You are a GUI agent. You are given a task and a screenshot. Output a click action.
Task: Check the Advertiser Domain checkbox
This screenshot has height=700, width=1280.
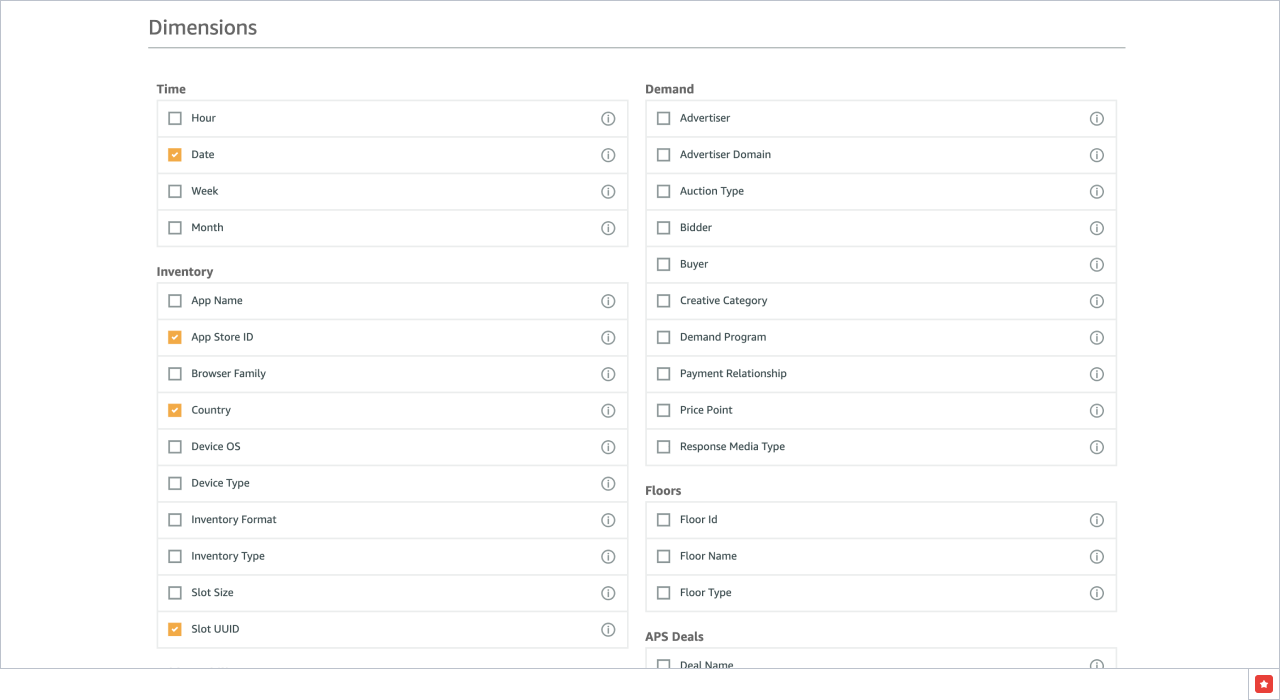[x=663, y=155]
